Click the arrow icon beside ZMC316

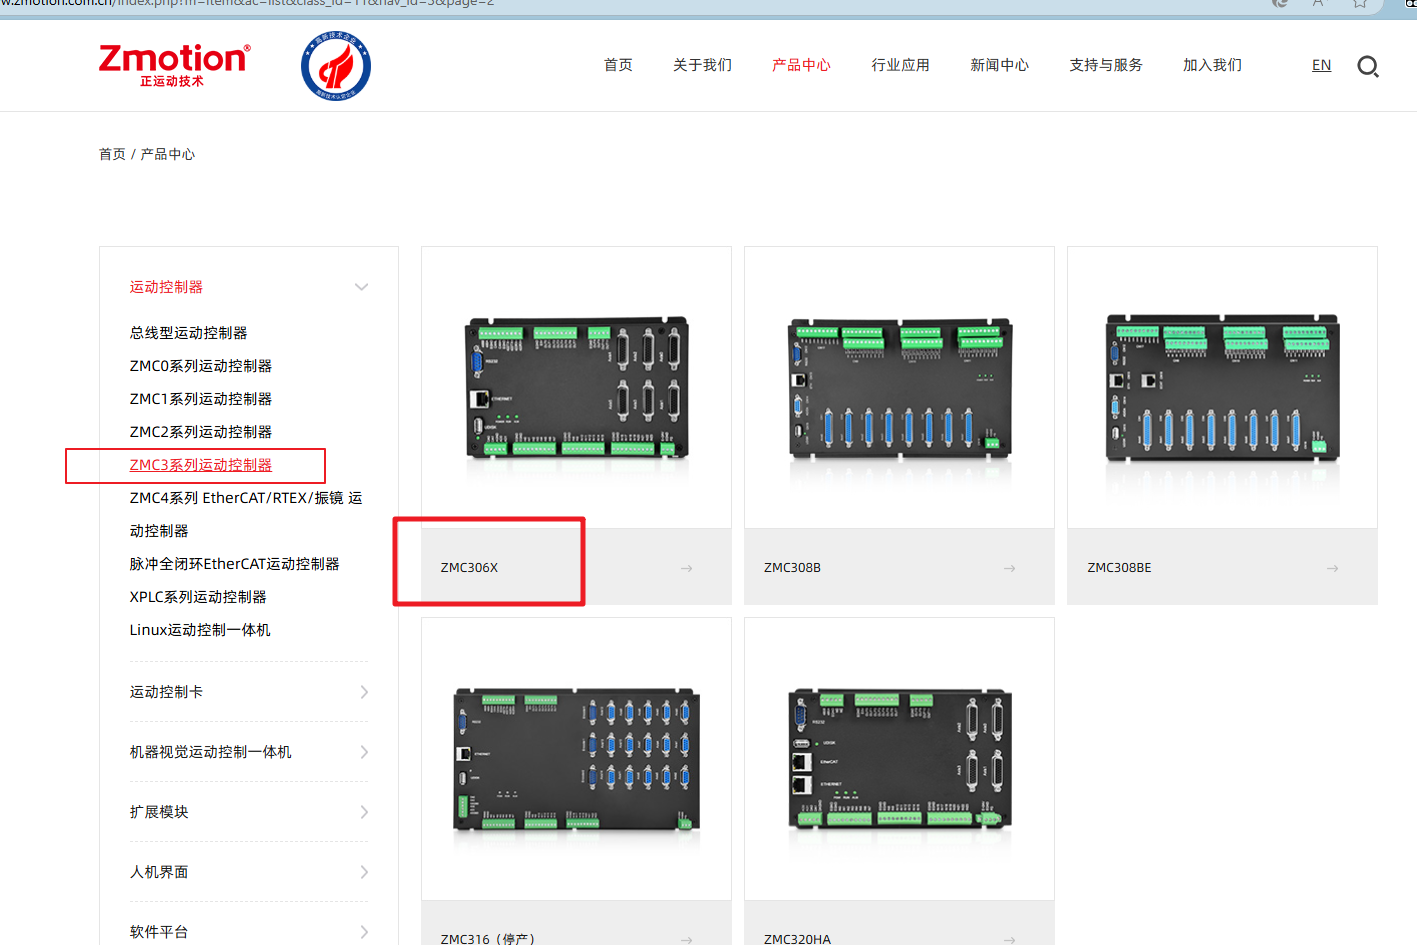pos(687,939)
